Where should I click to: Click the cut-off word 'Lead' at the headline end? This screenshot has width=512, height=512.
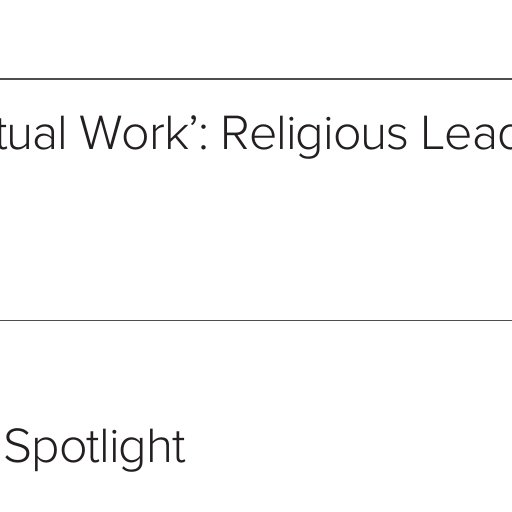[x=467, y=133]
